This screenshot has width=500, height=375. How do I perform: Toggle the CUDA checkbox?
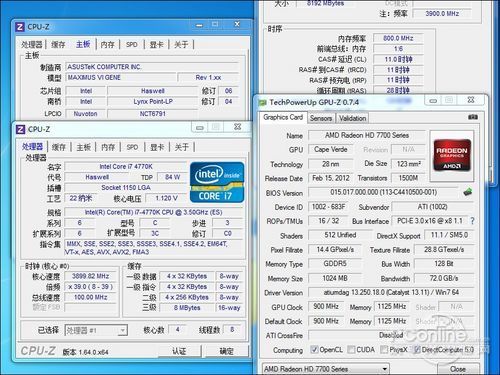[351, 349]
